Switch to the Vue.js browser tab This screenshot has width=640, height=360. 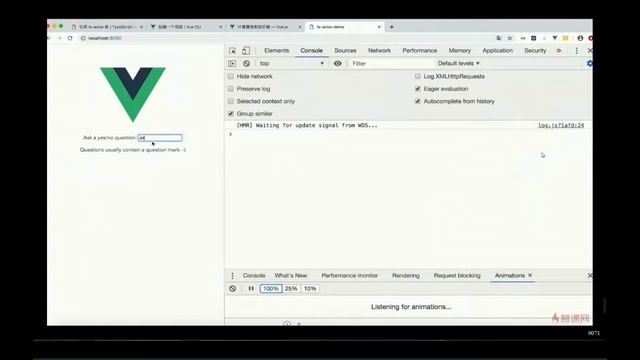point(264,27)
